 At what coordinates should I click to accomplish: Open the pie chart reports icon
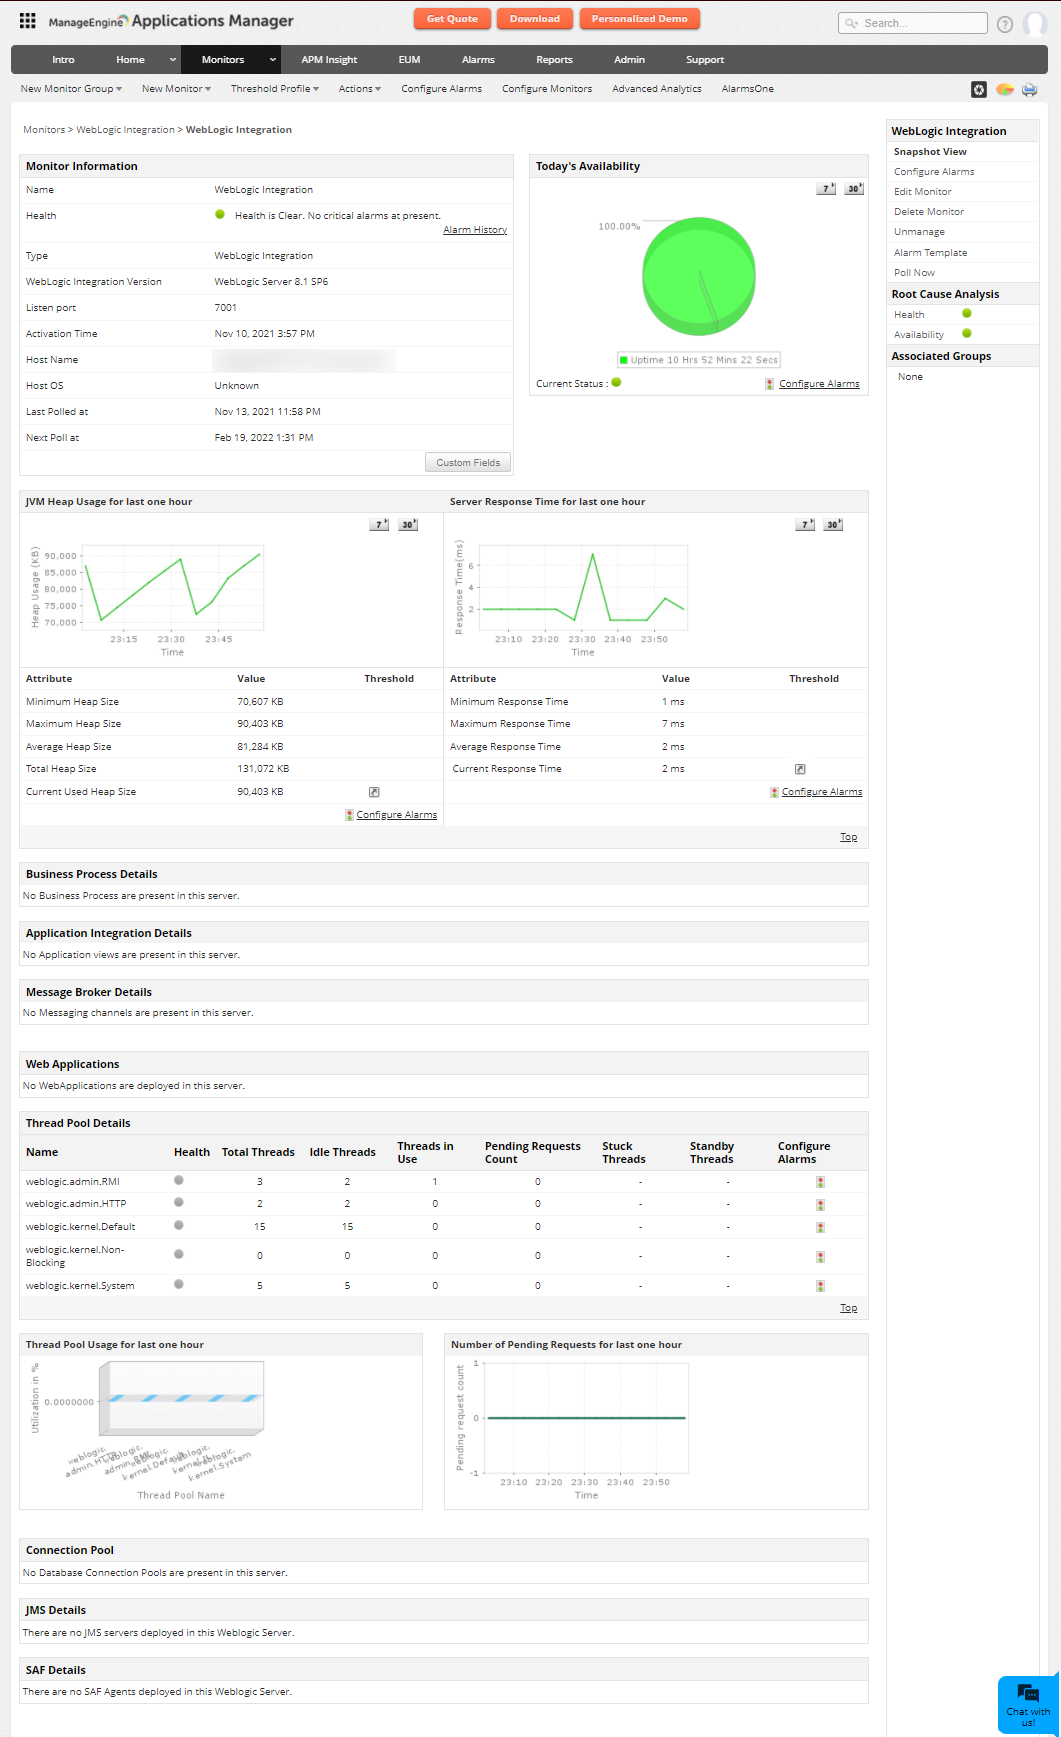pyautogui.click(x=1004, y=90)
